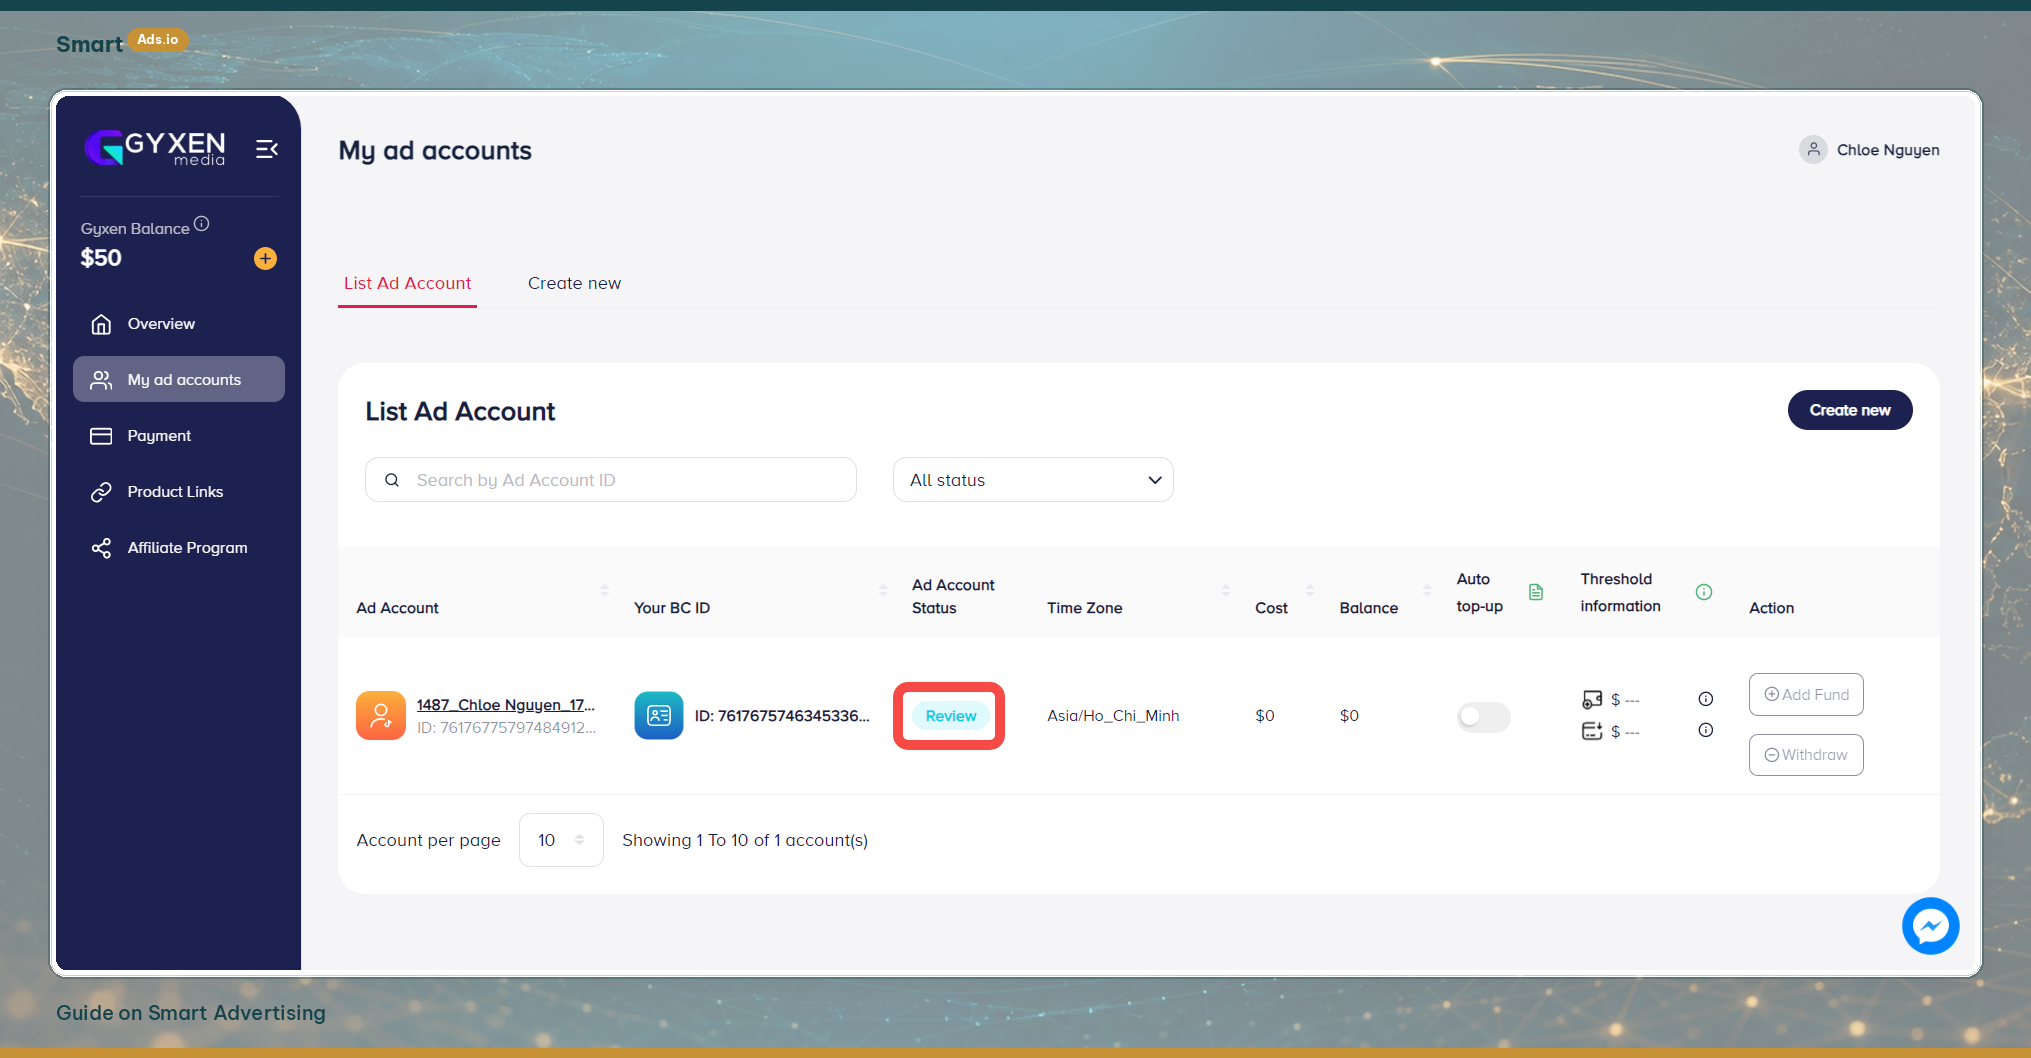Click the Add Fund button
2031x1058 pixels.
click(x=1806, y=695)
